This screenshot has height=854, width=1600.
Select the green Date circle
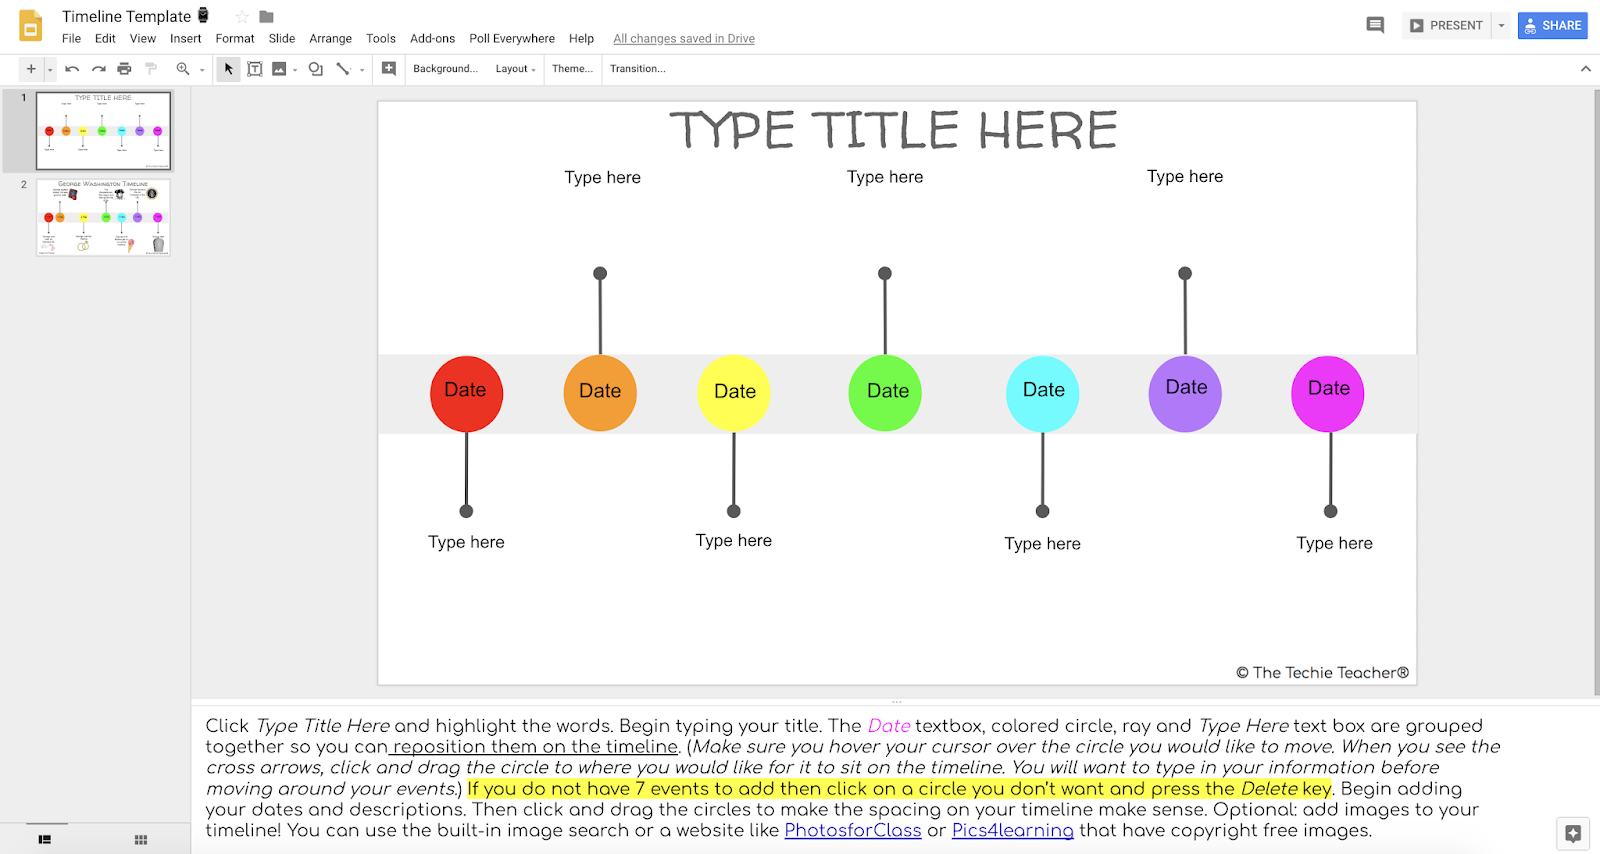[x=885, y=393]
